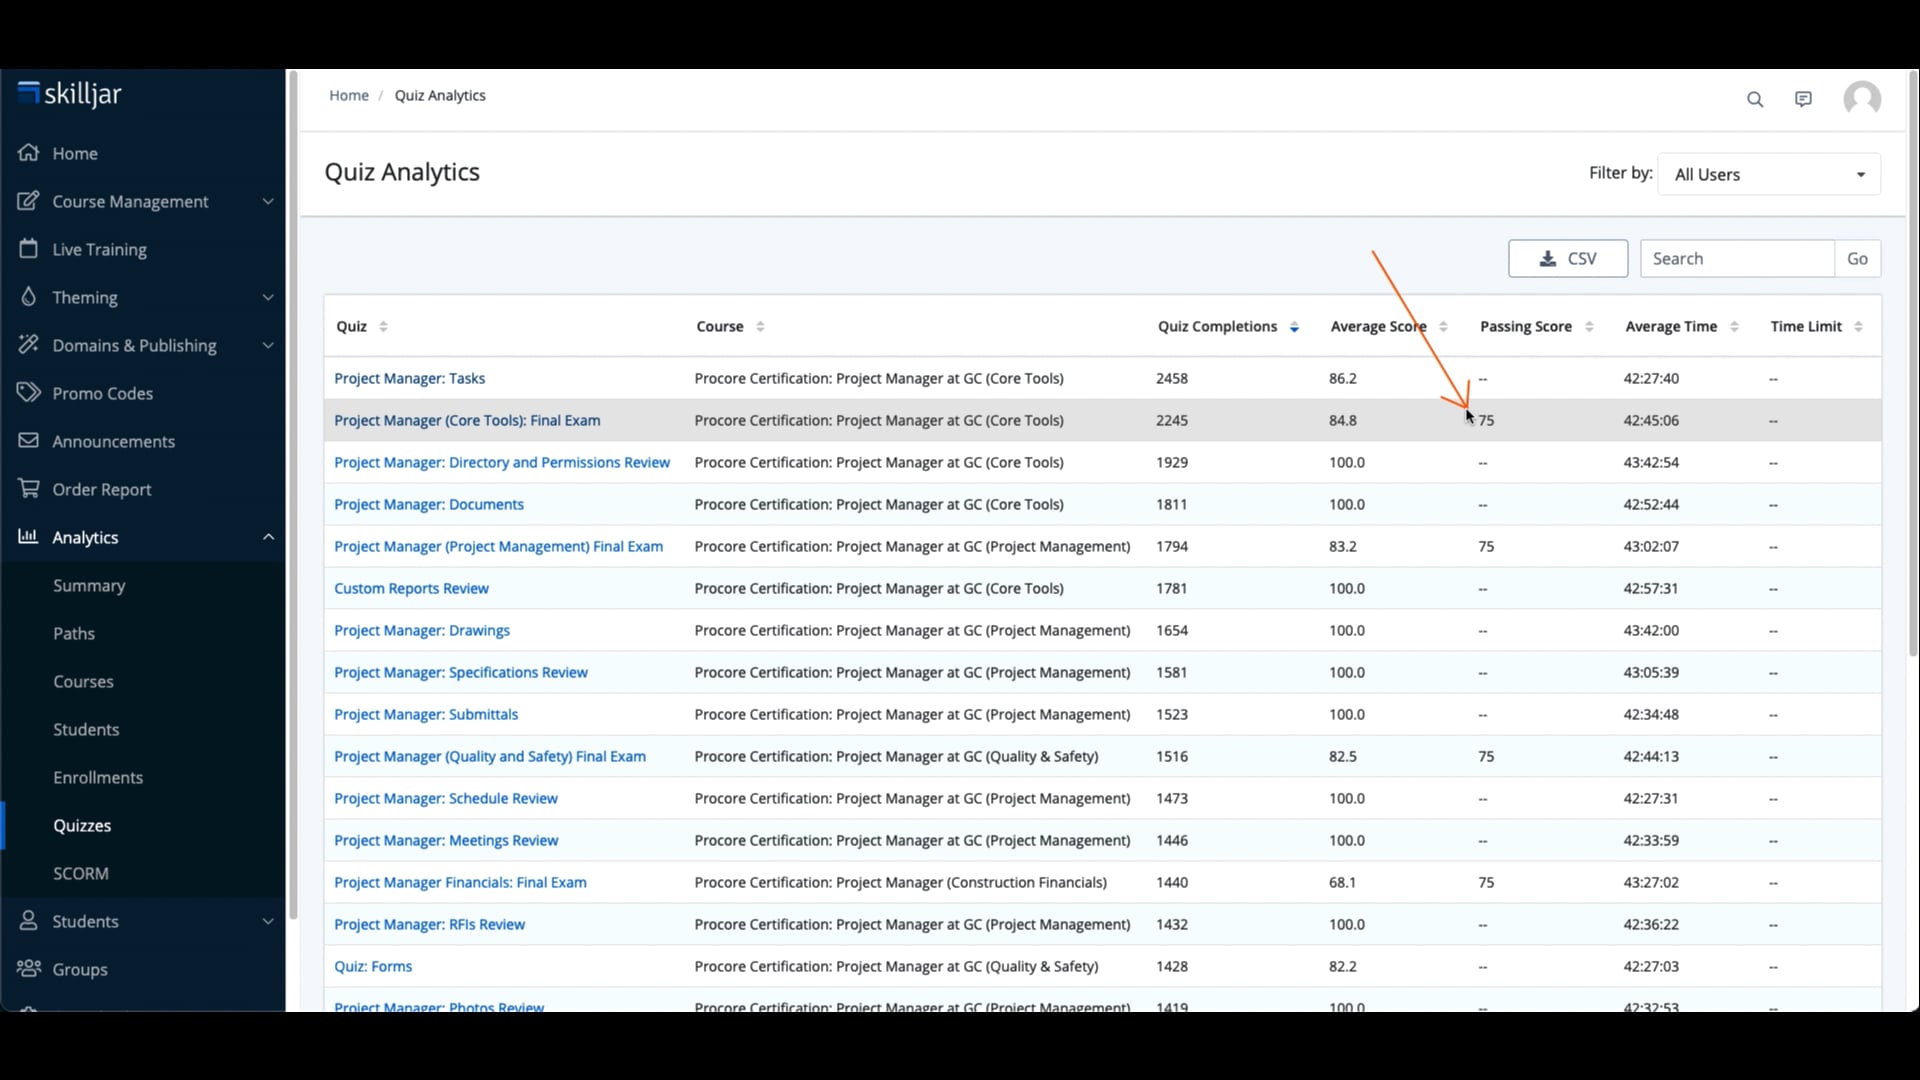
Task: Click the Announcements envelope icon
Action: tap(29, 441)
